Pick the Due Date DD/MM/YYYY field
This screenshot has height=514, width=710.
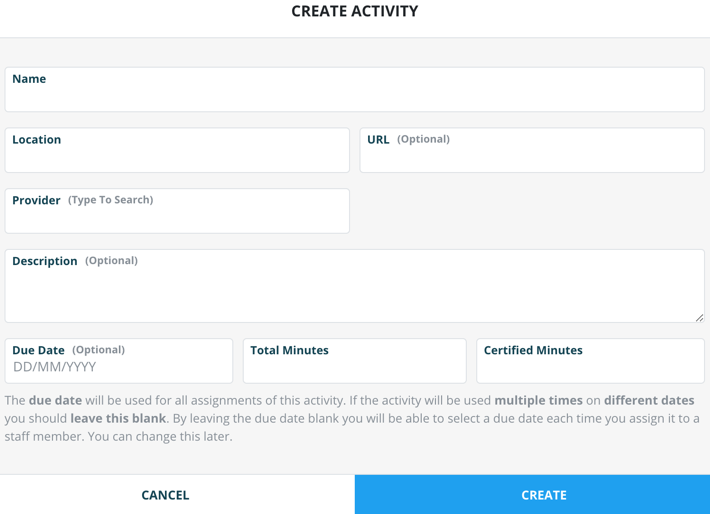pyautogui.click(x=118, y=368)
